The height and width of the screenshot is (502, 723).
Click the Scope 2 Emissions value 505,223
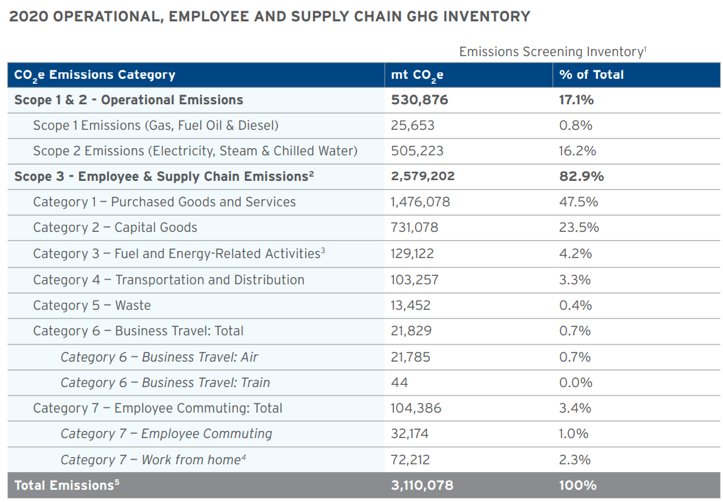424,151
